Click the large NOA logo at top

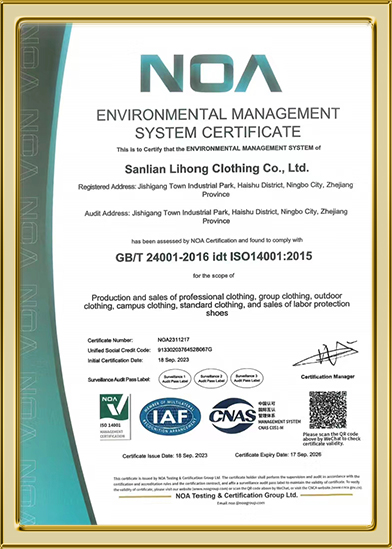click(x=211, y=73)
